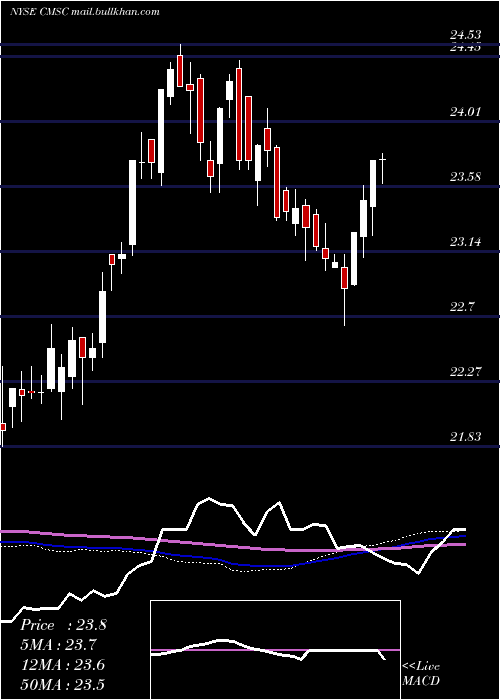Click the '<<Live MACD' label

coord(421,674)
